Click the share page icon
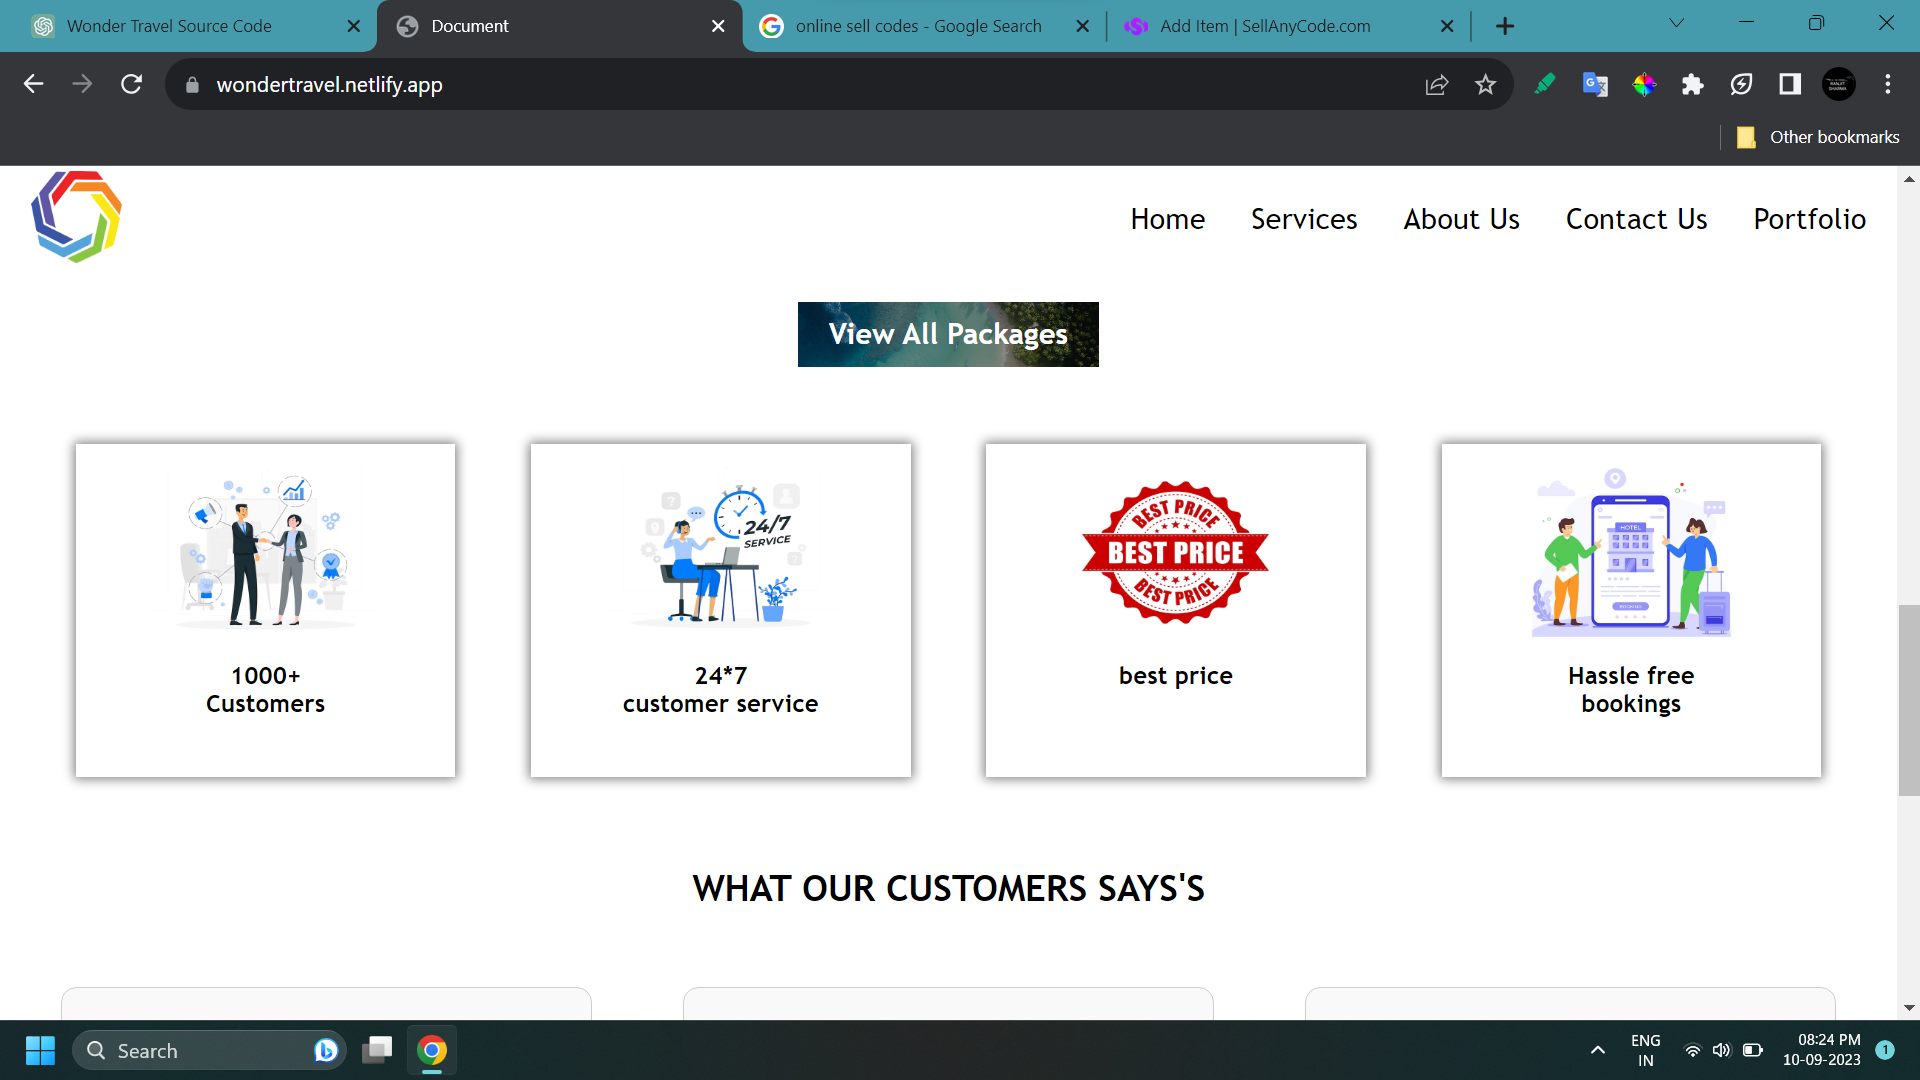The height and width of the screenshot is (1080, 1920). click(x=1436, y=85)
